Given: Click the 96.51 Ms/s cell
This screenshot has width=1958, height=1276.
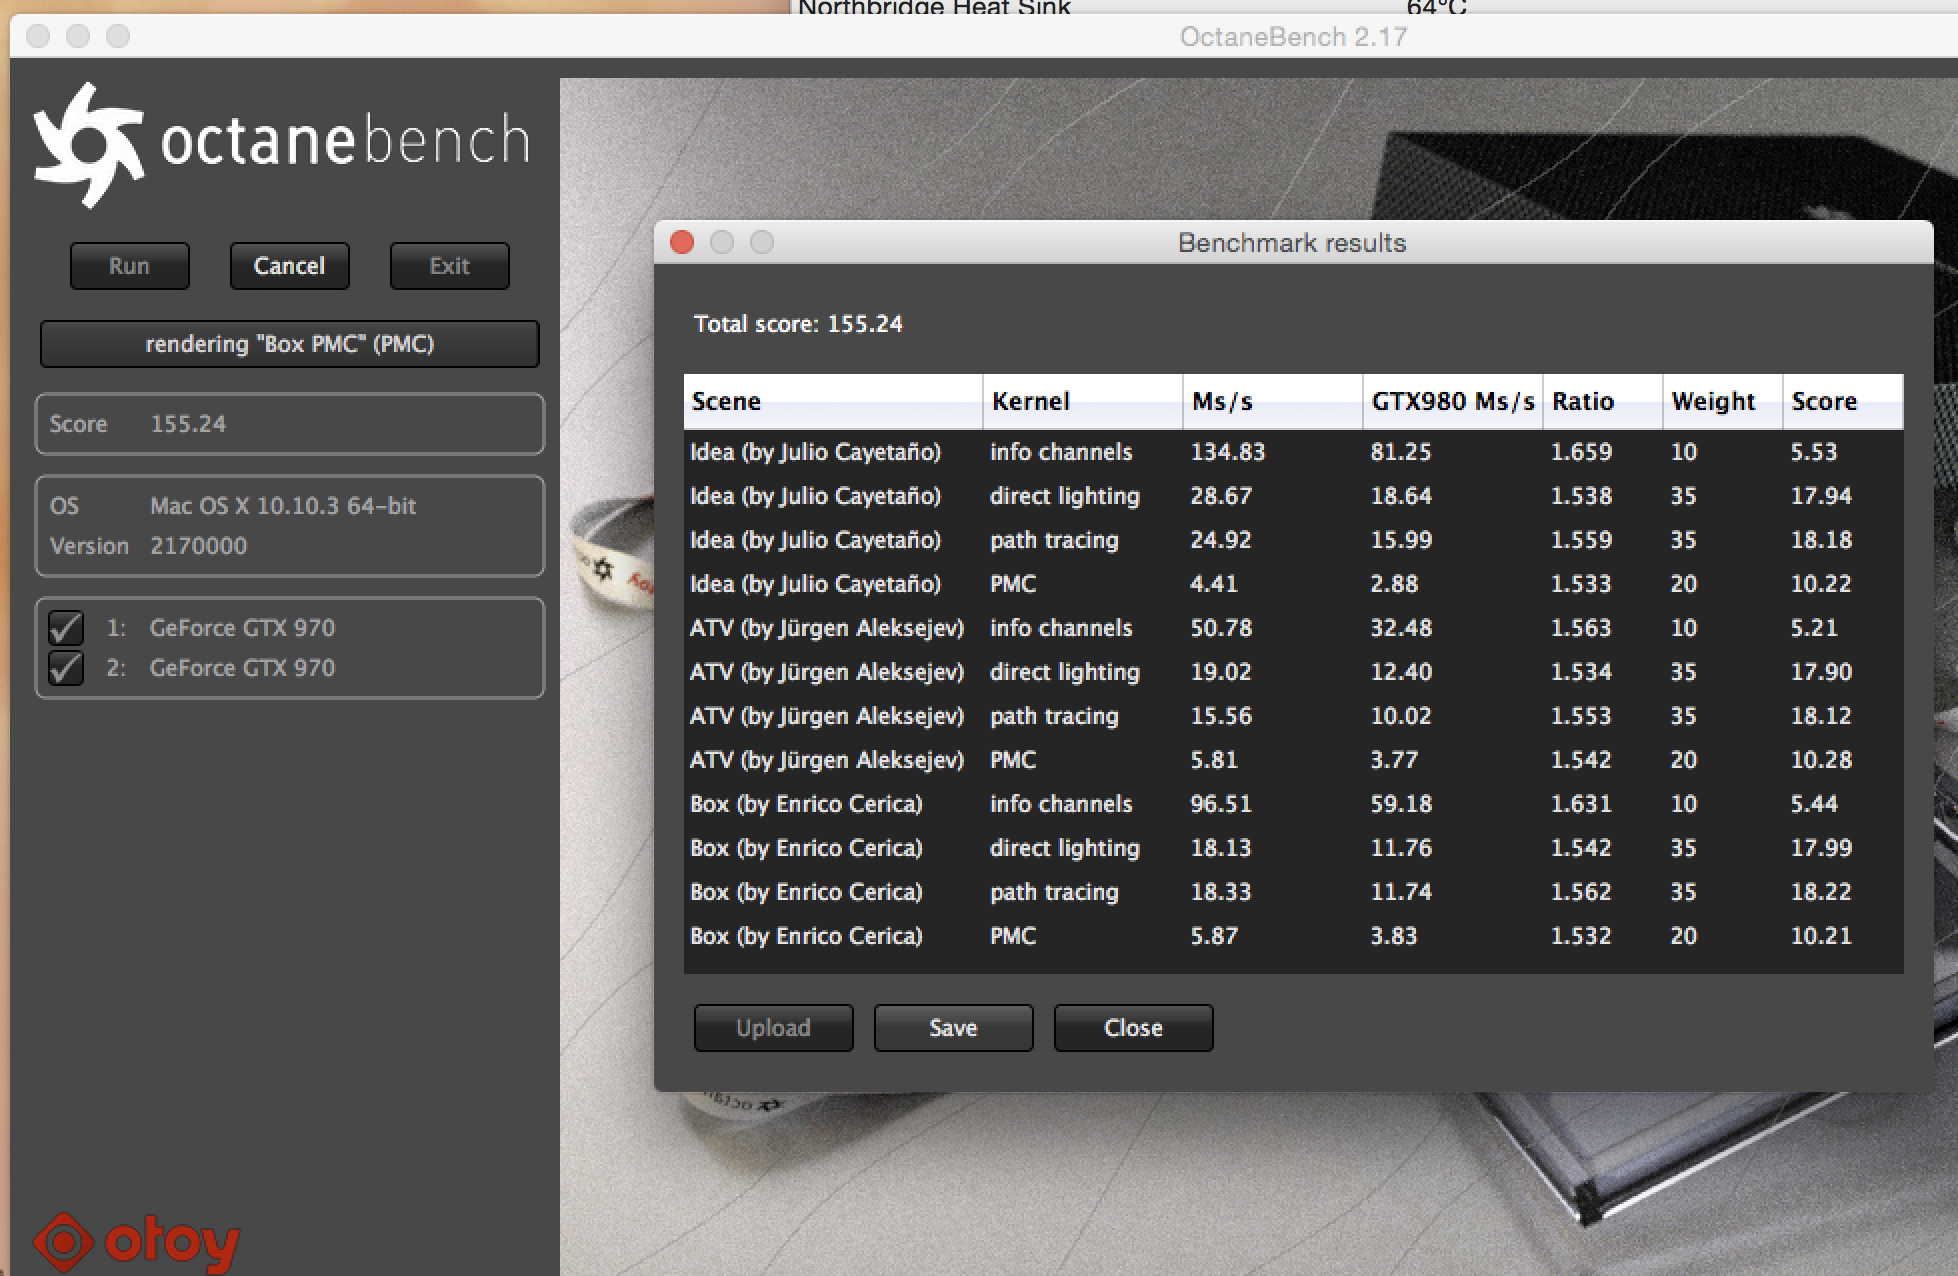Looking at the screenshot, I should 1221,804.
